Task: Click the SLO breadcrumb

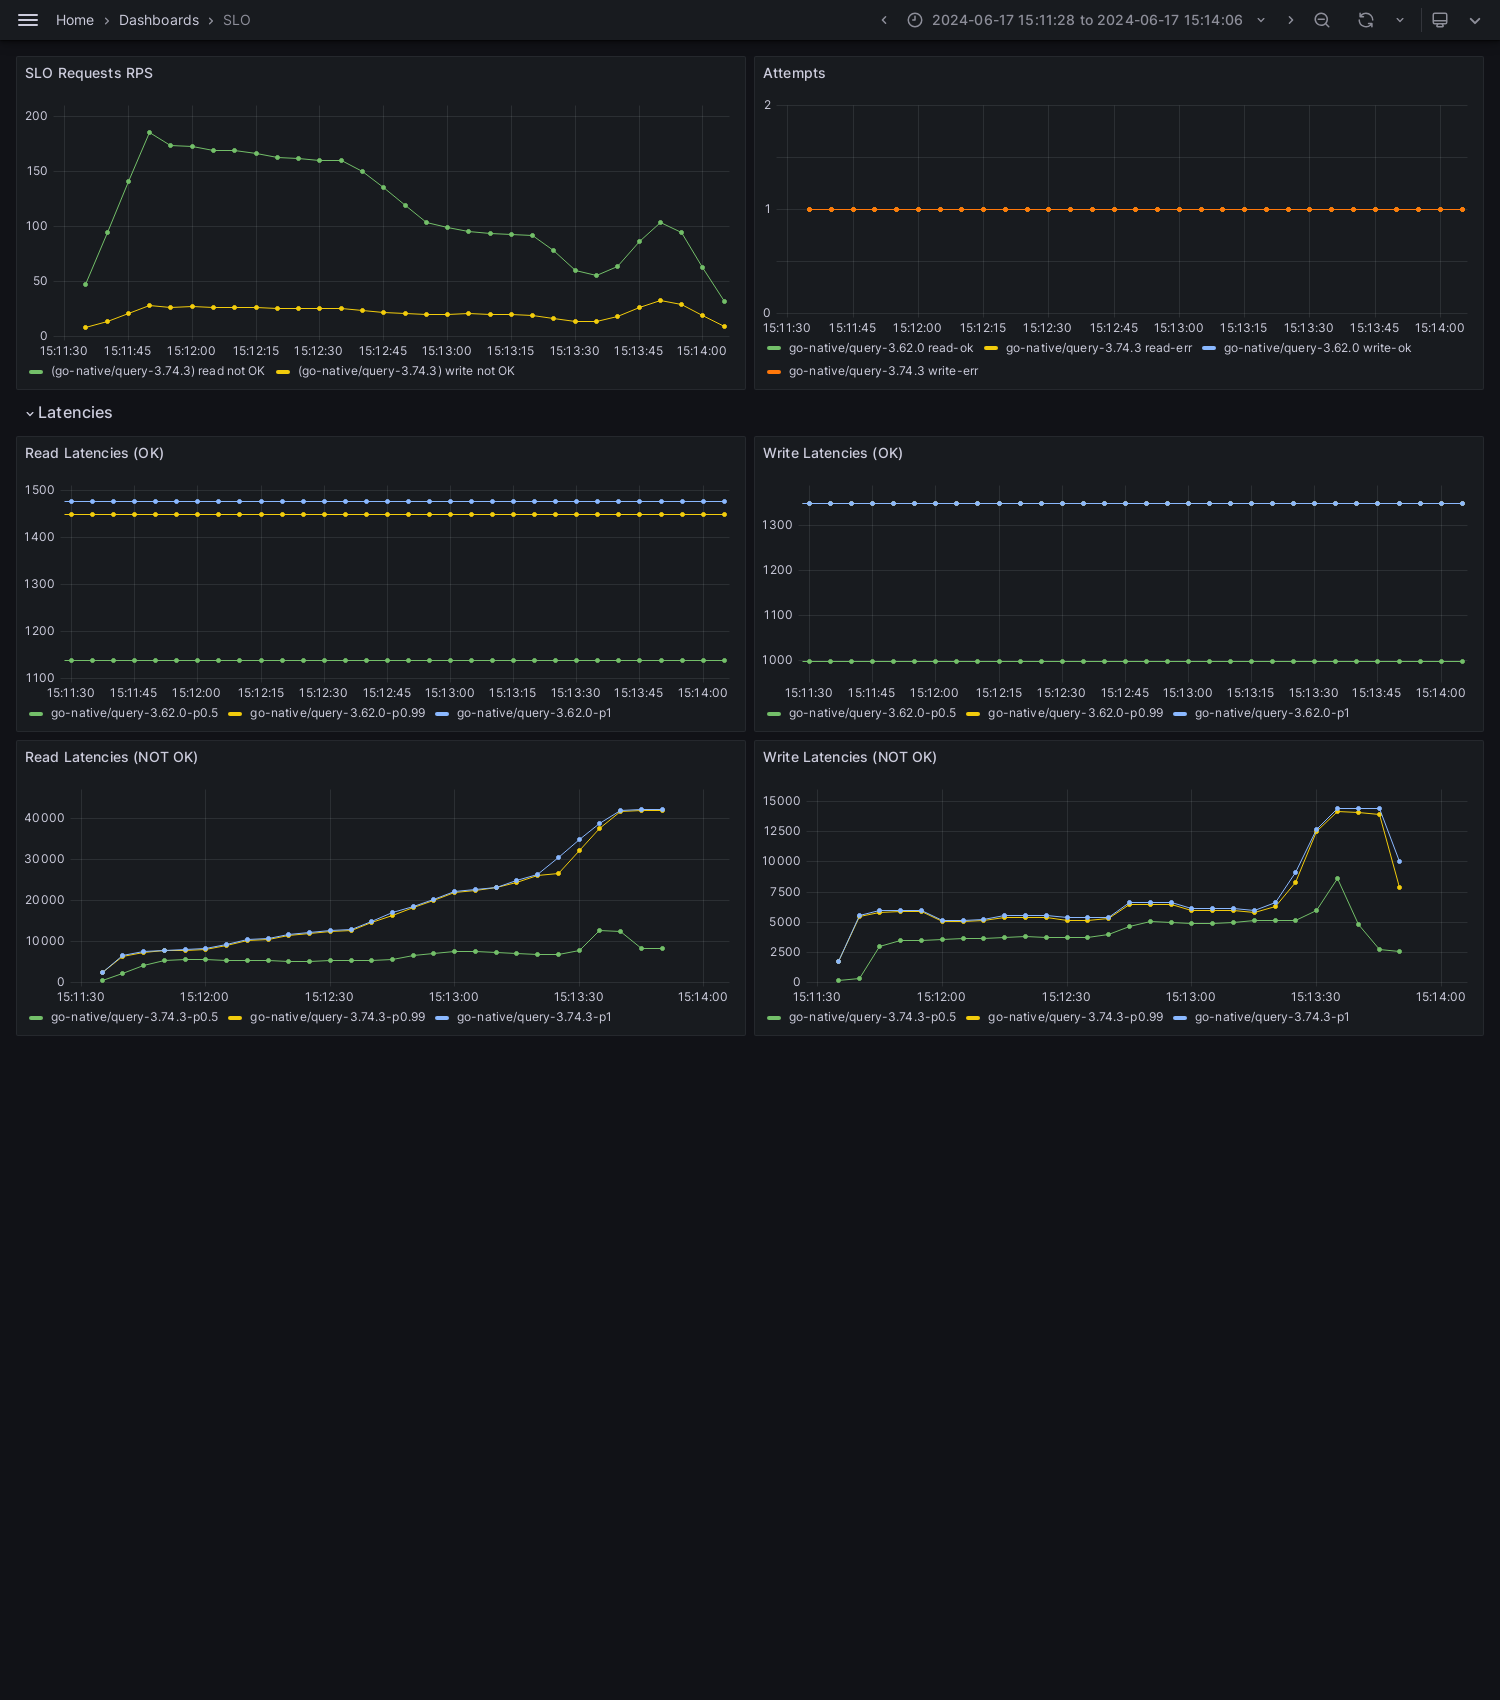Action: tap(237, 20)
